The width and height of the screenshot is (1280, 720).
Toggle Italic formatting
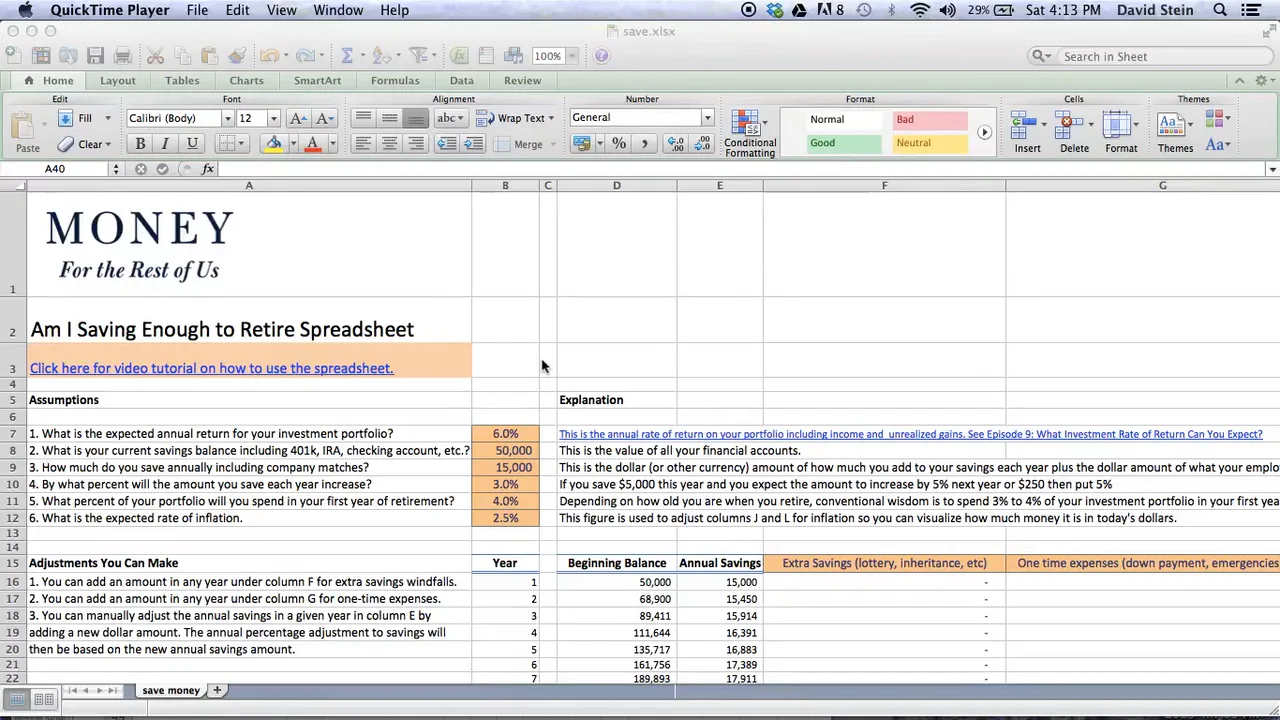click(x=165, y=144)
